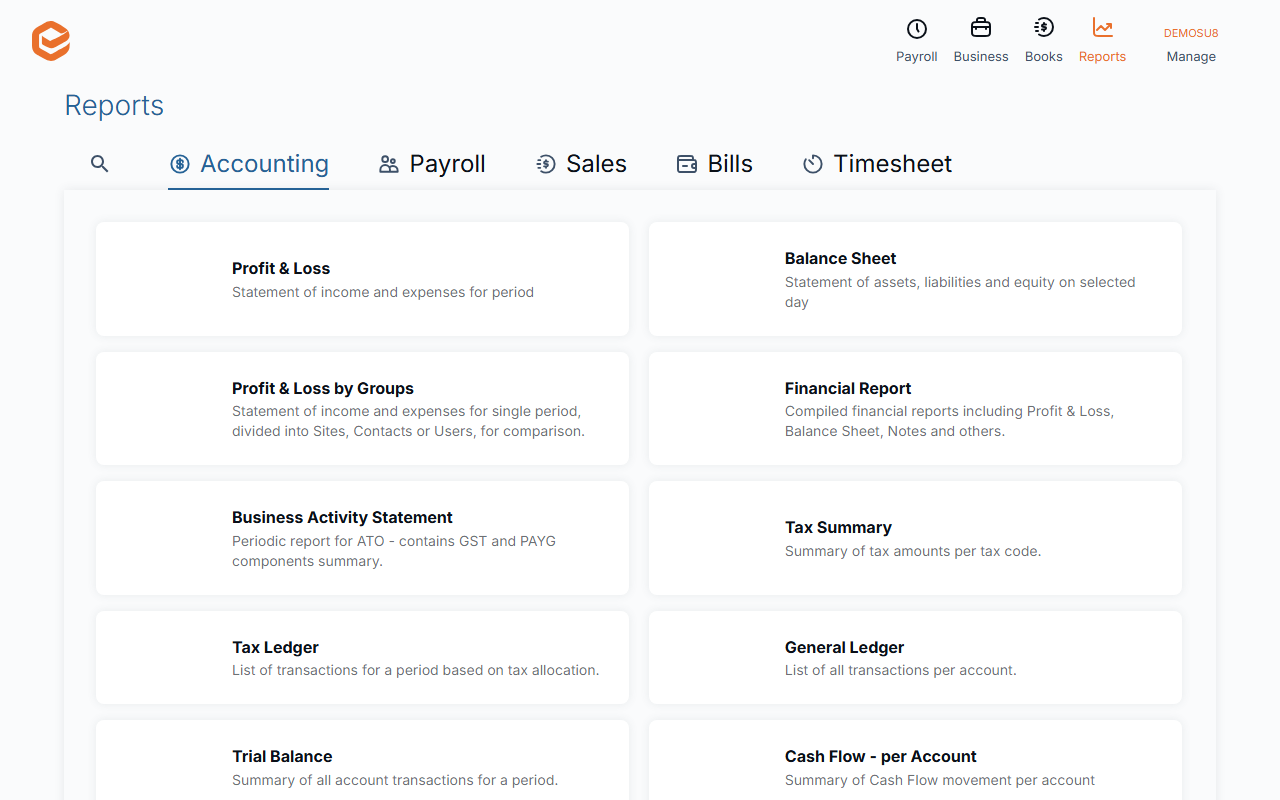
Task: Open the Business briefcase icon
Action: click(981, 28)
